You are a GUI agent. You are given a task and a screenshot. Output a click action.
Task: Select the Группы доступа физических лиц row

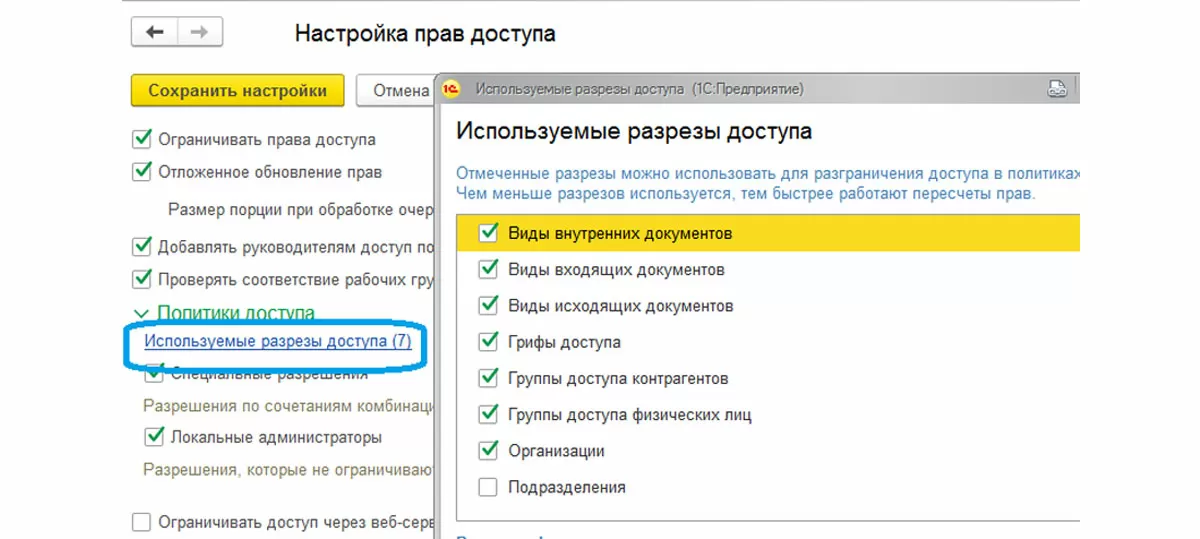[629, 414]
